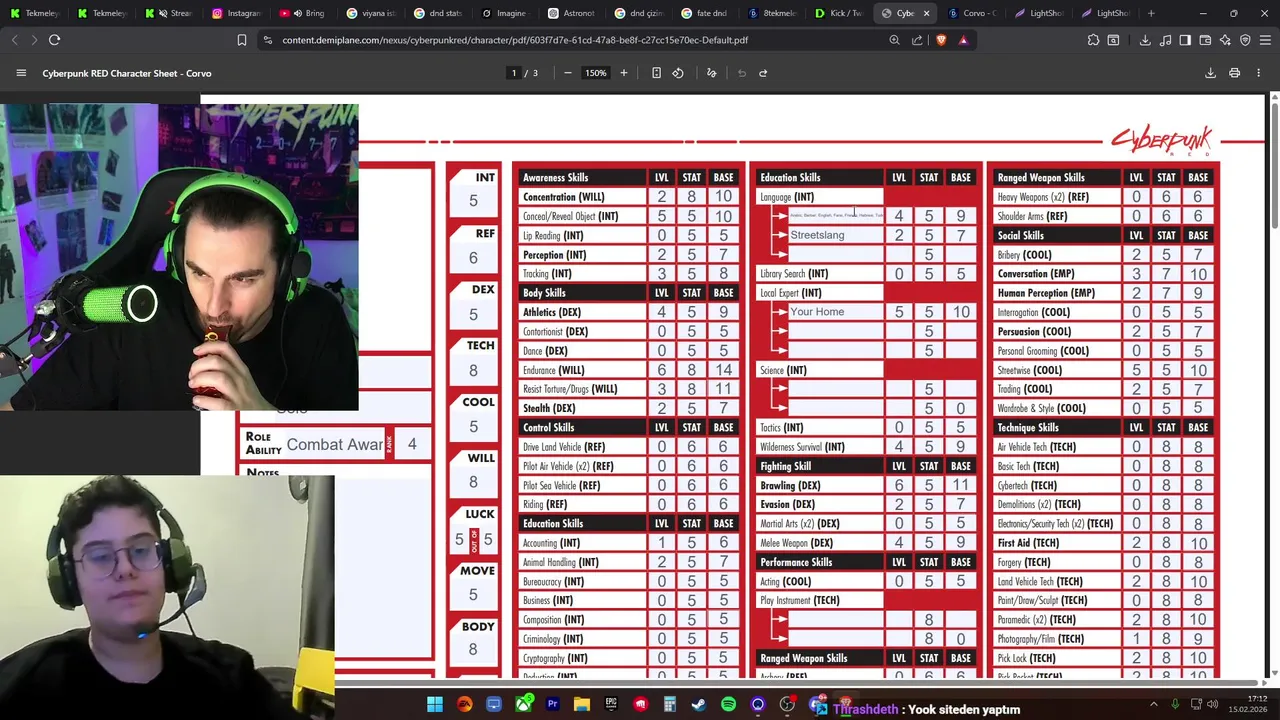Screen dimensions: 1280x720
Task: Open browser zoom magnifier in address bar
Action: coord(894,40)
